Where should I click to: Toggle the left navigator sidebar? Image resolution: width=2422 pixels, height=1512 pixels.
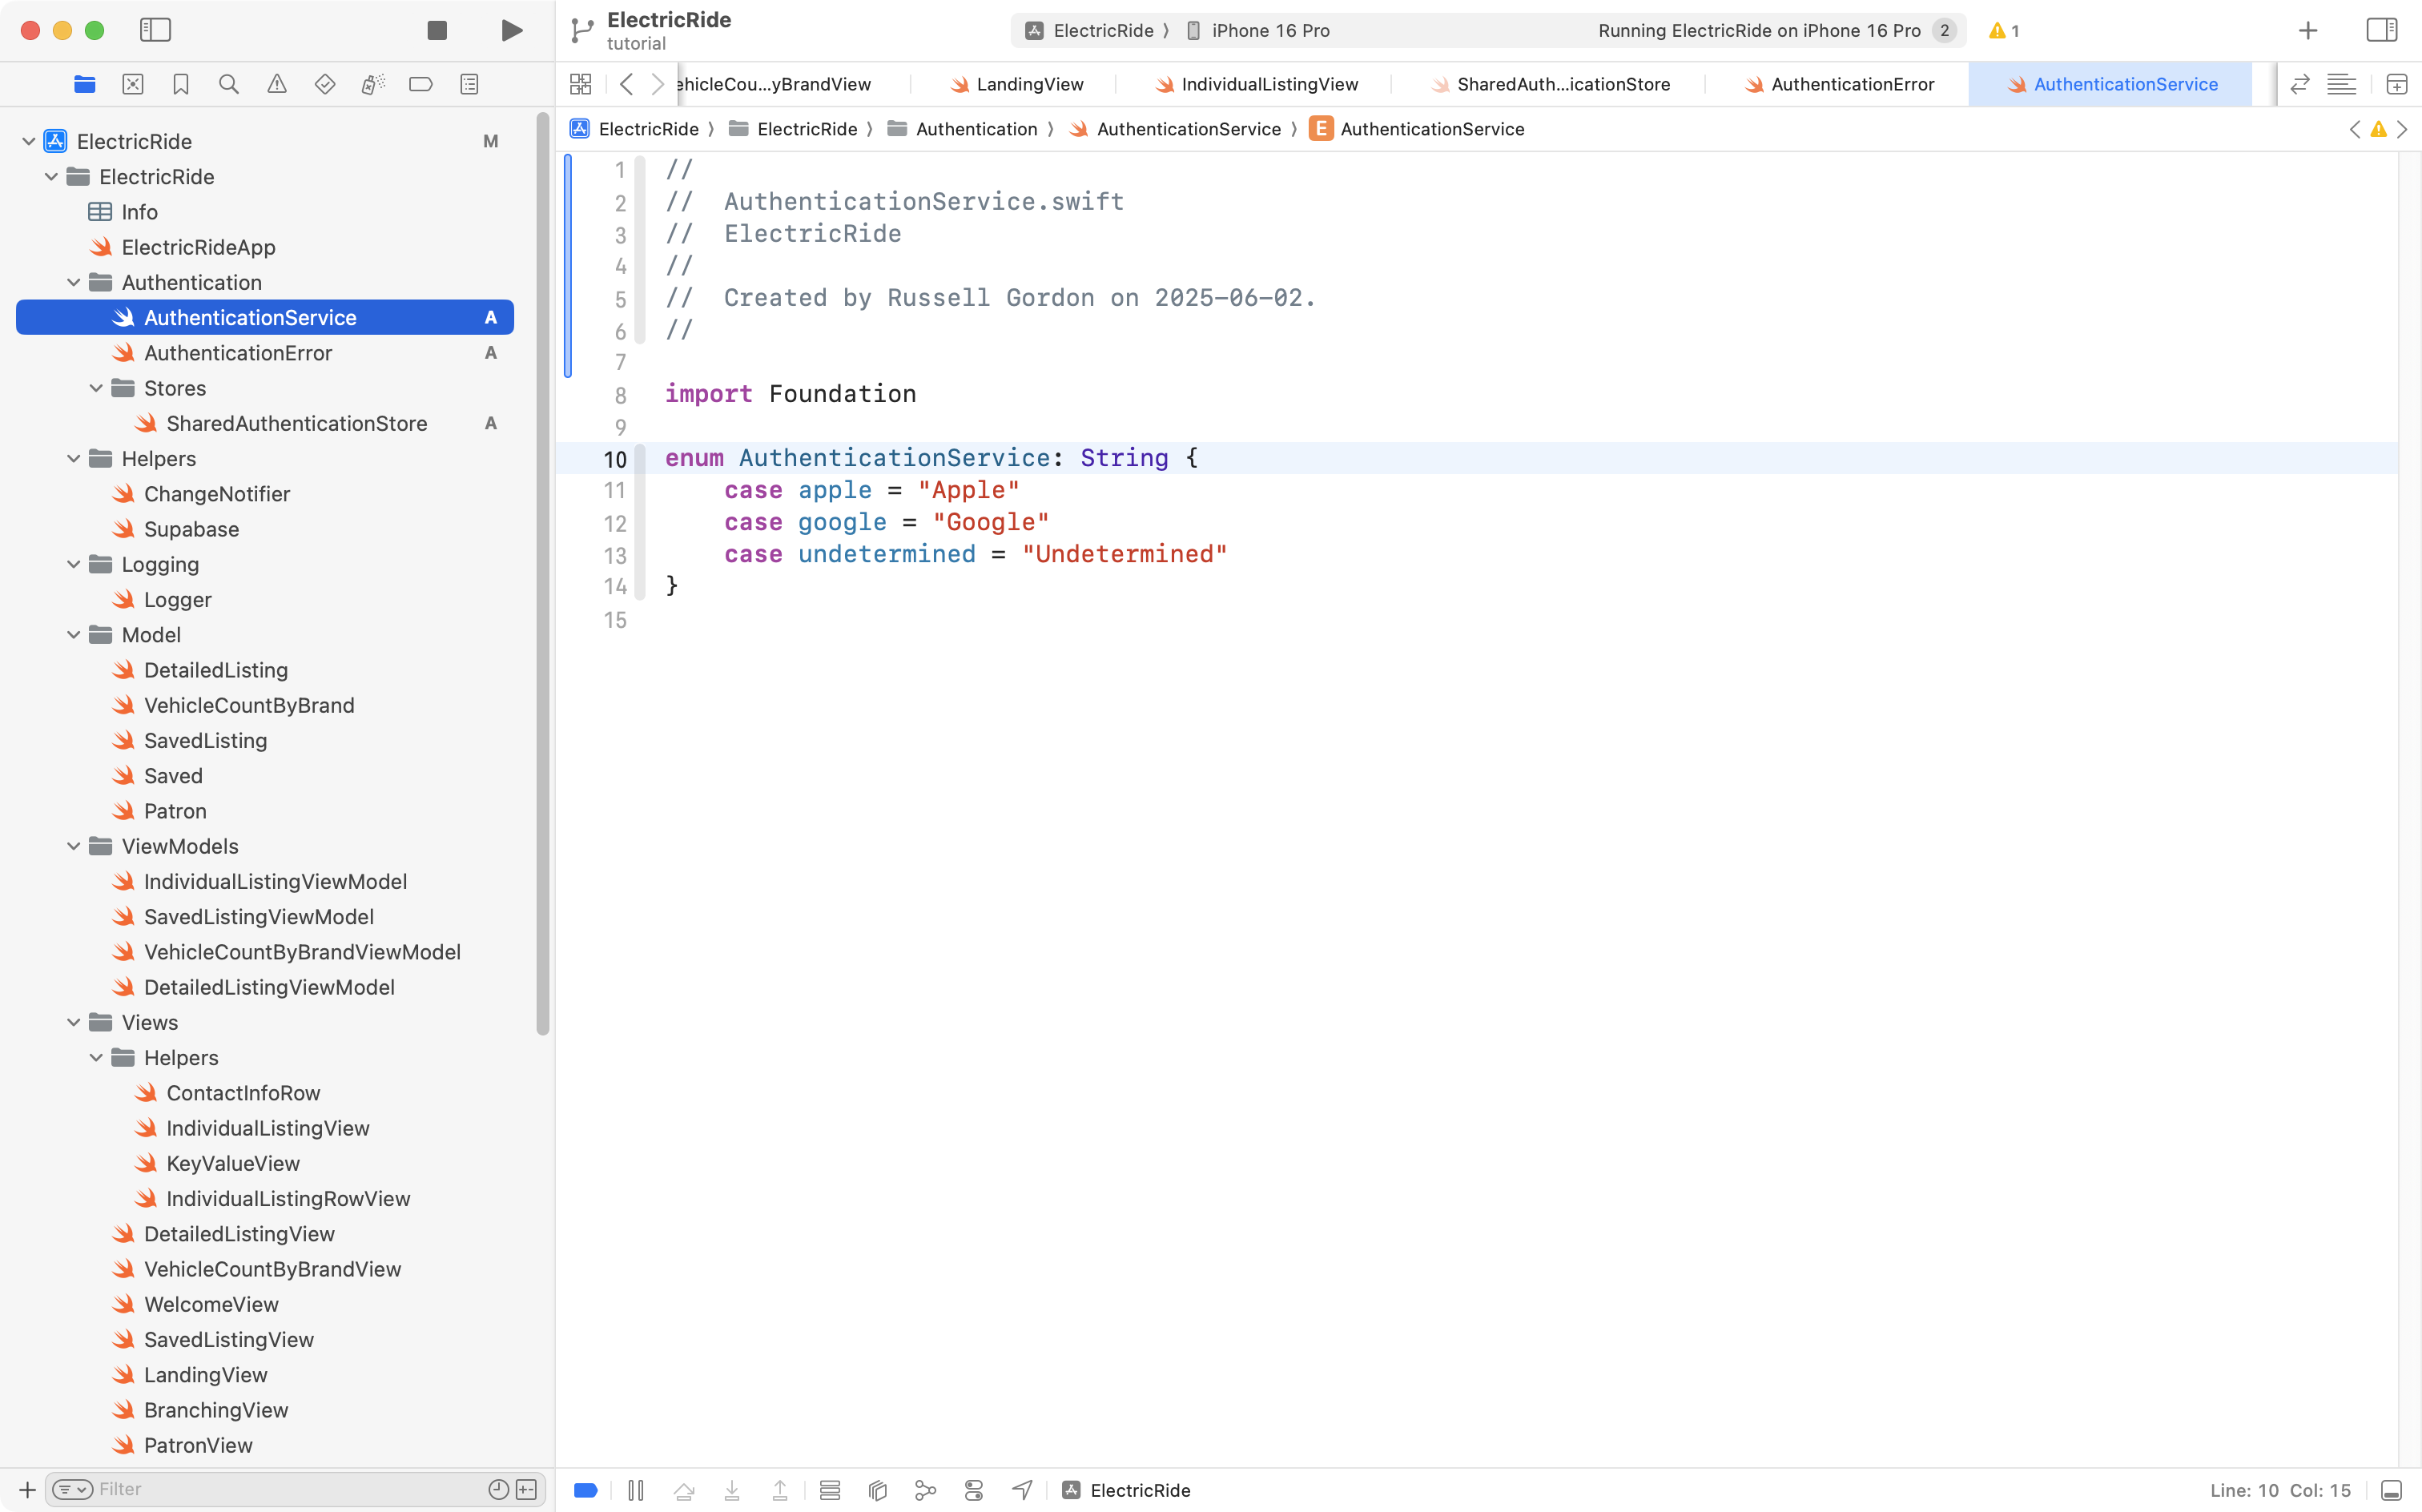[x=155, y=30]
